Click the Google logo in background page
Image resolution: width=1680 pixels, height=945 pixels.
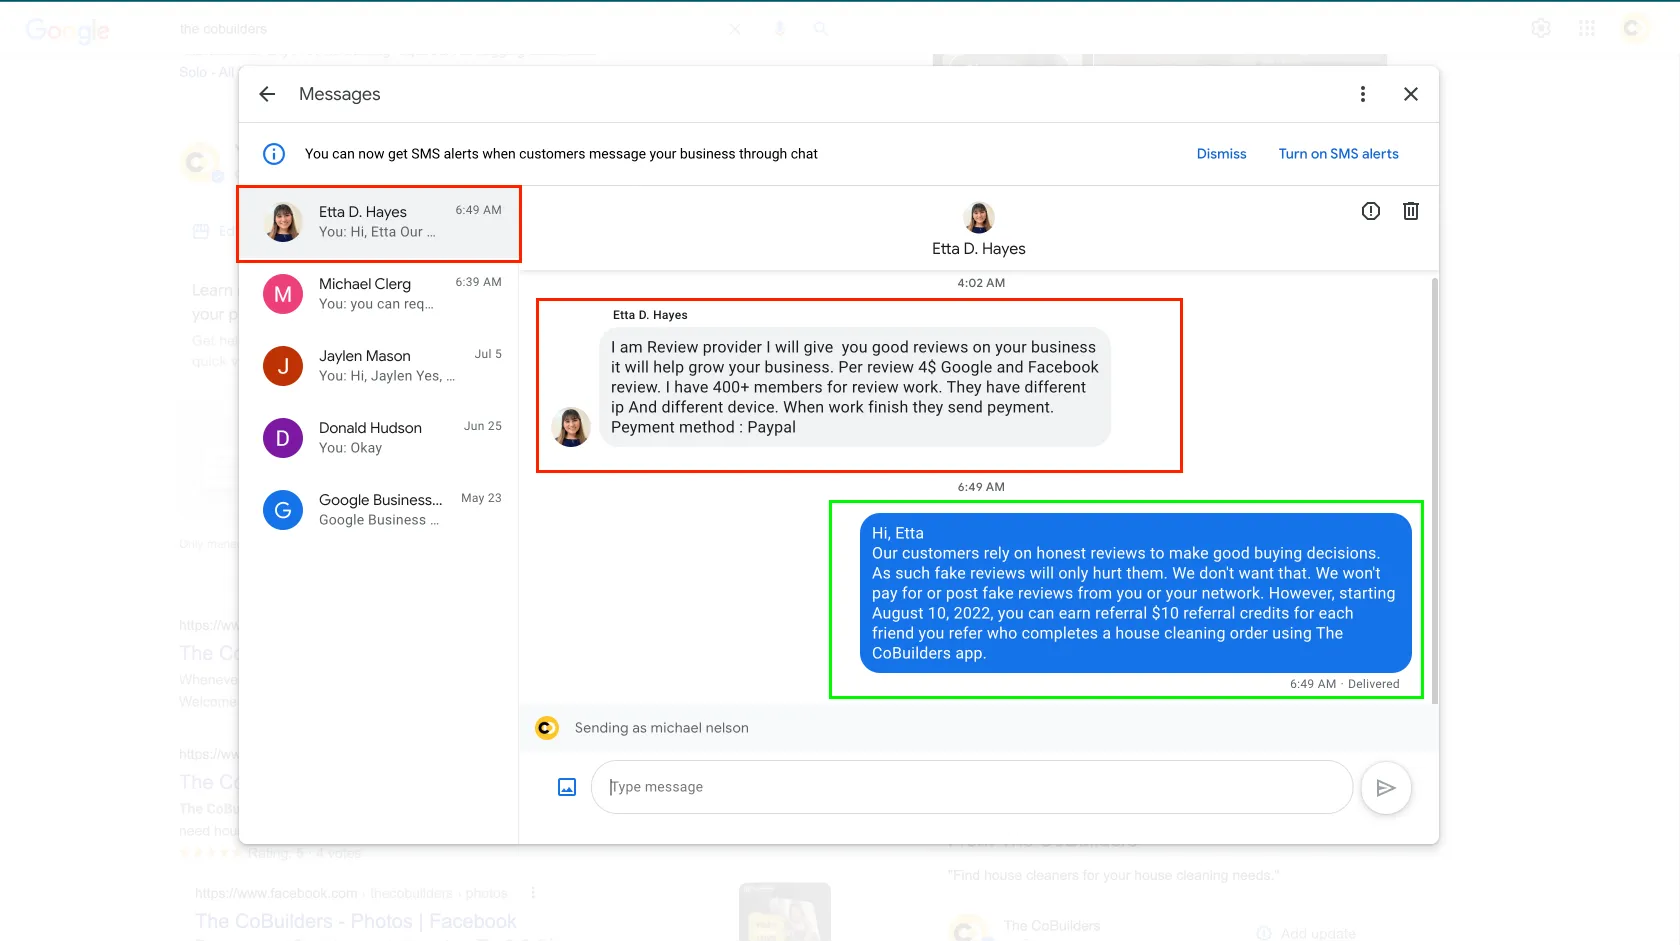68,31
